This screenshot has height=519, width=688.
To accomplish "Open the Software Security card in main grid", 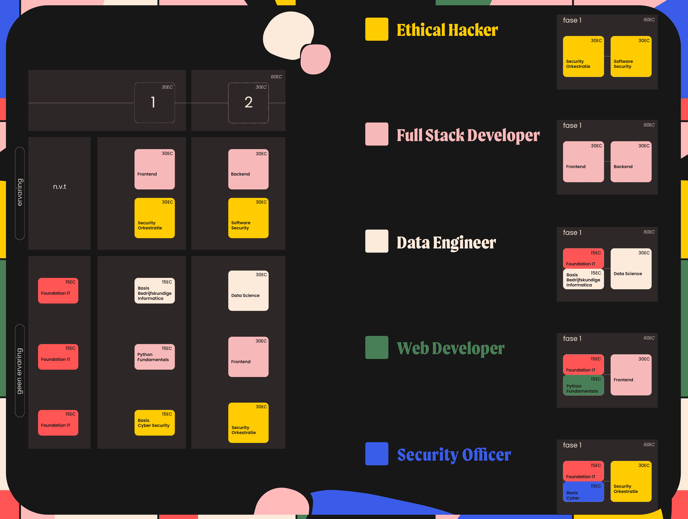I will pyautogui.click(x=248, y=218).
